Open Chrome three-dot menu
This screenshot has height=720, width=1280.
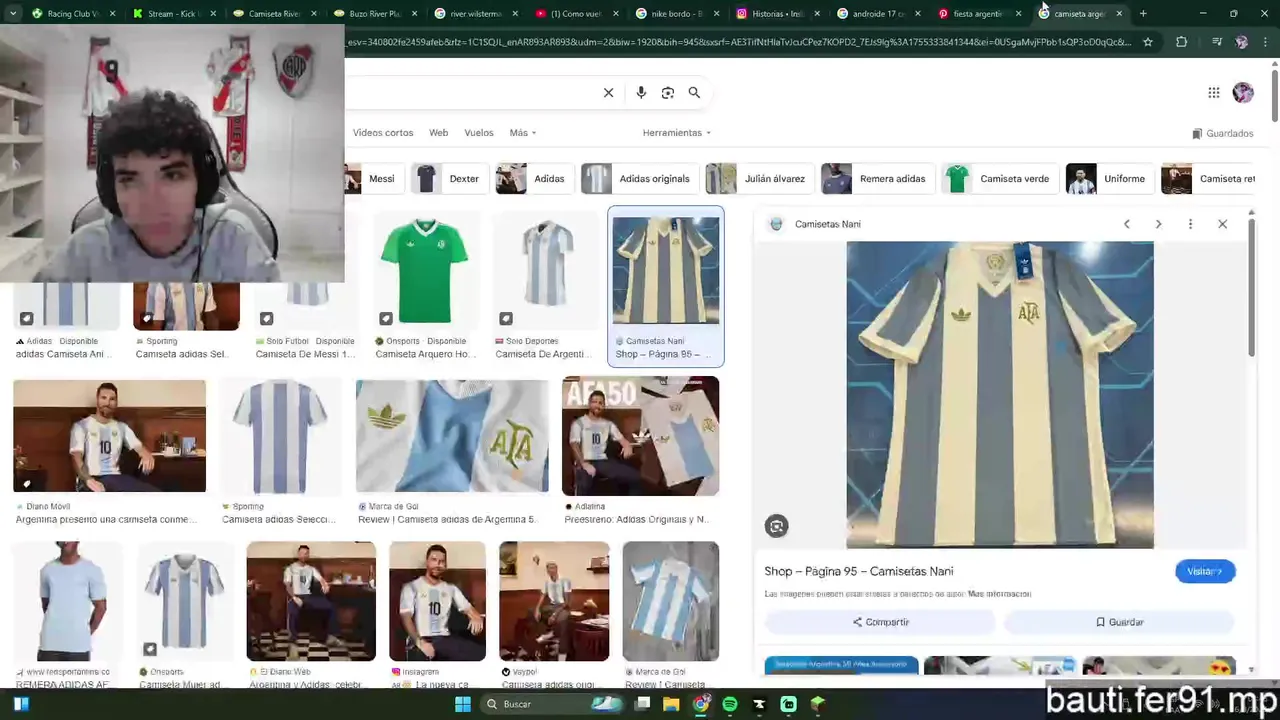tap(1265, 42)
